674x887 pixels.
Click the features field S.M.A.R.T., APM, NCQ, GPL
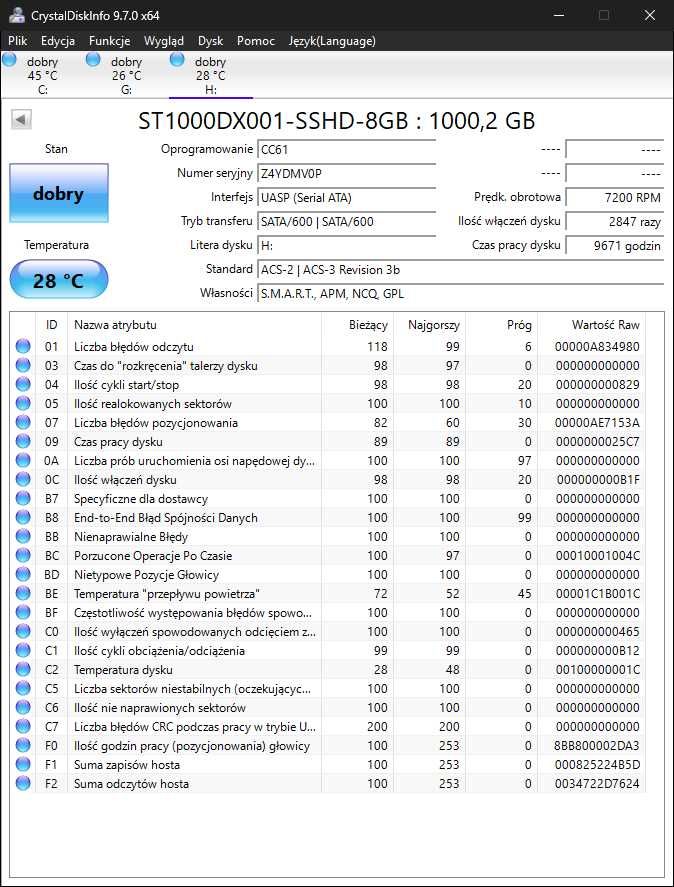[x=461, y=294]
